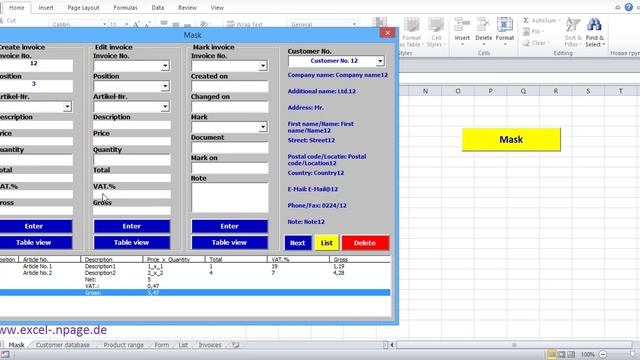Click the AutoSum sigma icon
640x360 pixels.
526,20
